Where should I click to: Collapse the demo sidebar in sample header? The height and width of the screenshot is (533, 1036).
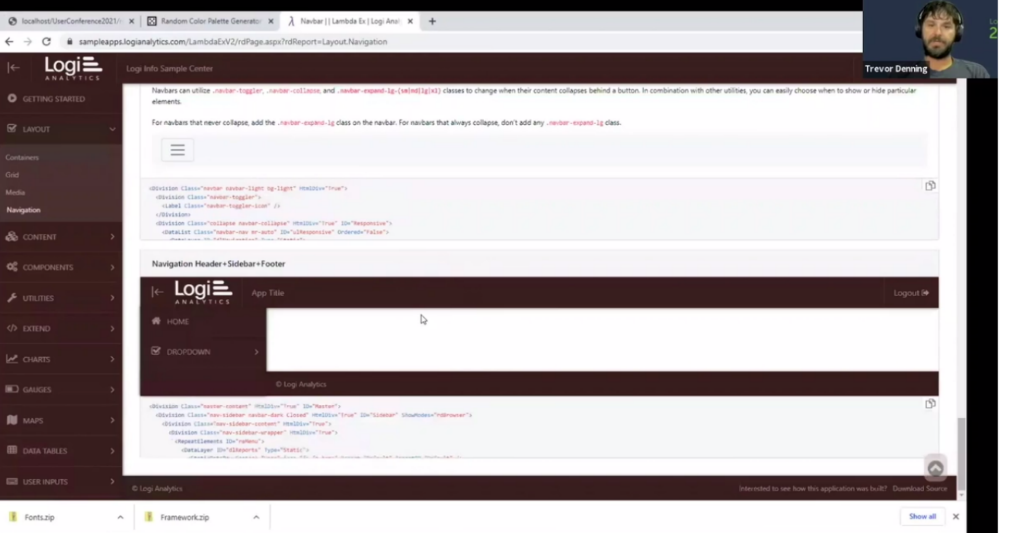pos(157,292)
